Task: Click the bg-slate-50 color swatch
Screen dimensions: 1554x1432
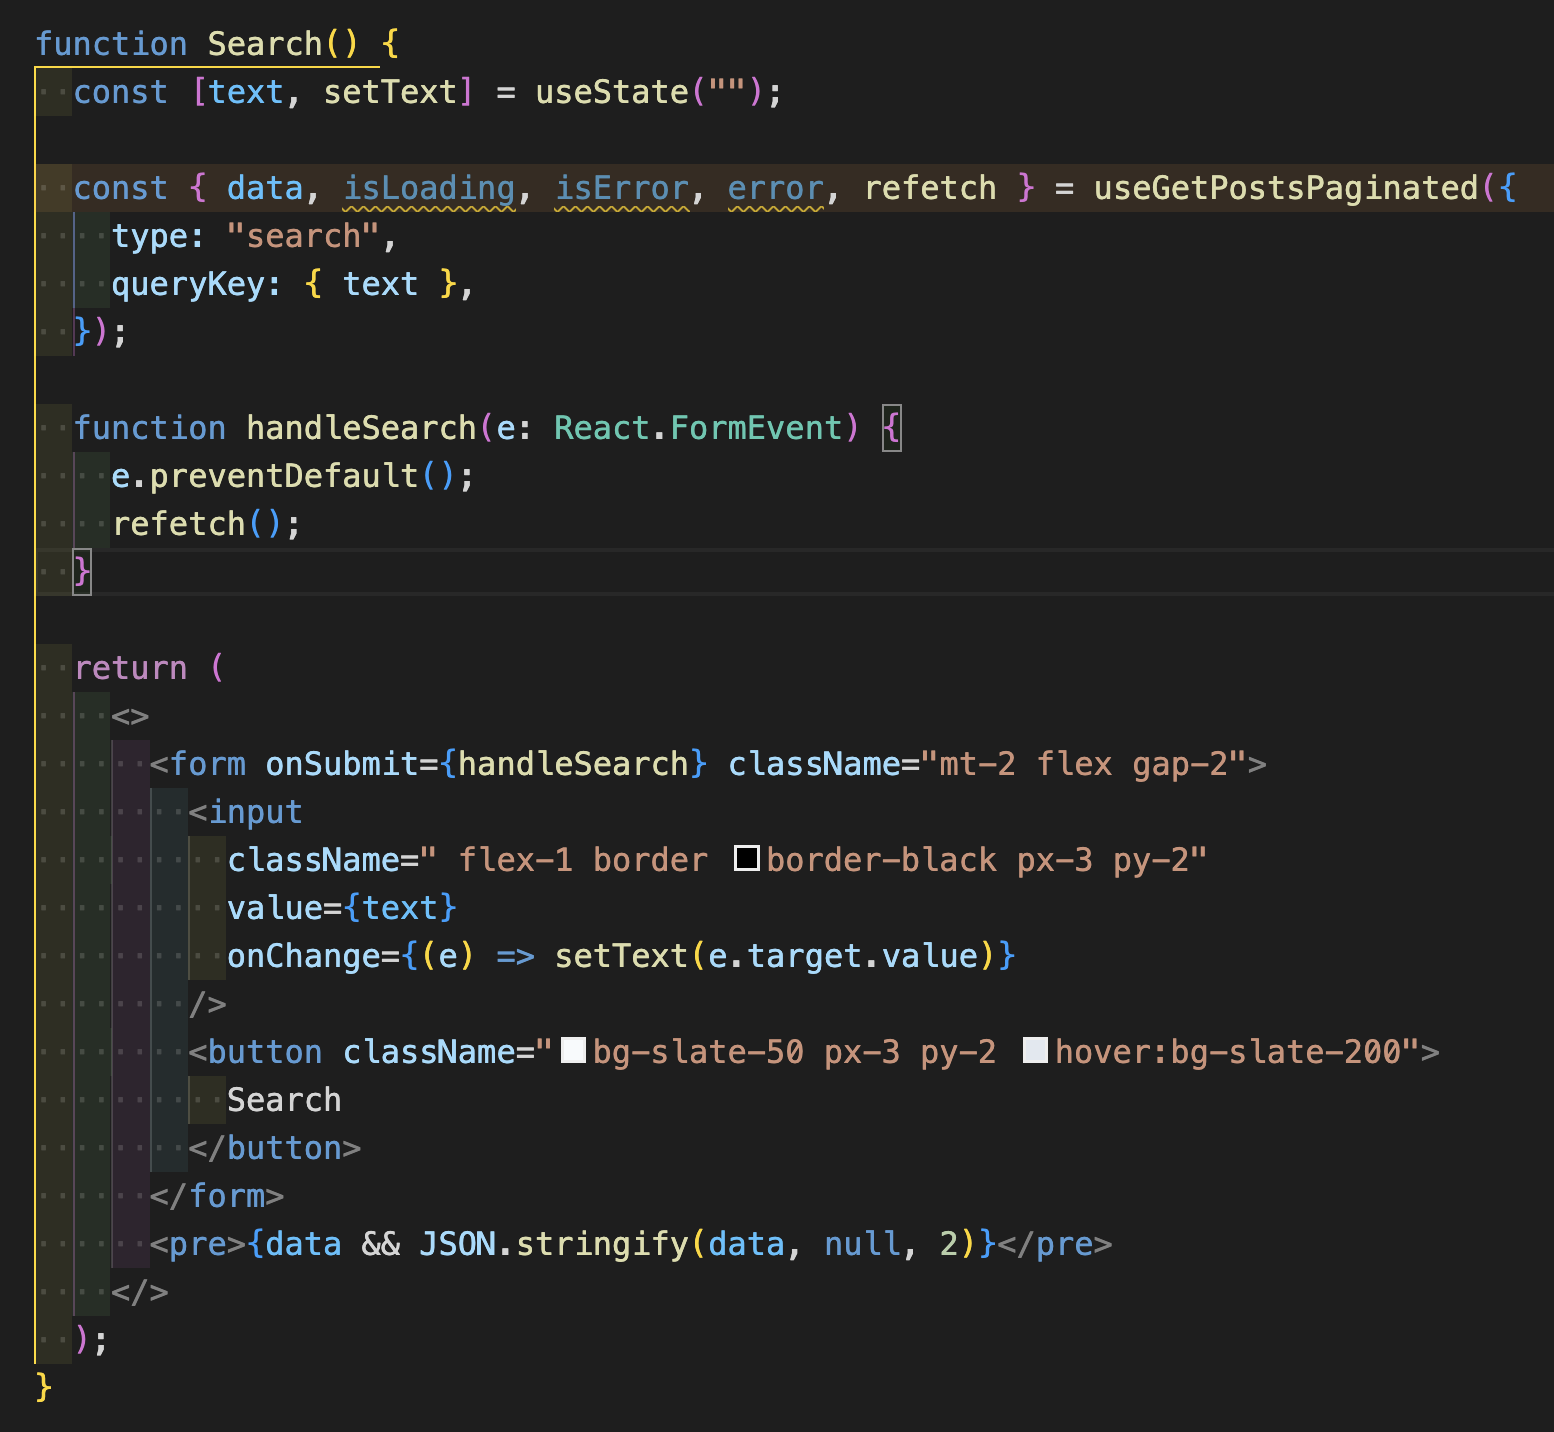Action: (x=573, y=1050)
